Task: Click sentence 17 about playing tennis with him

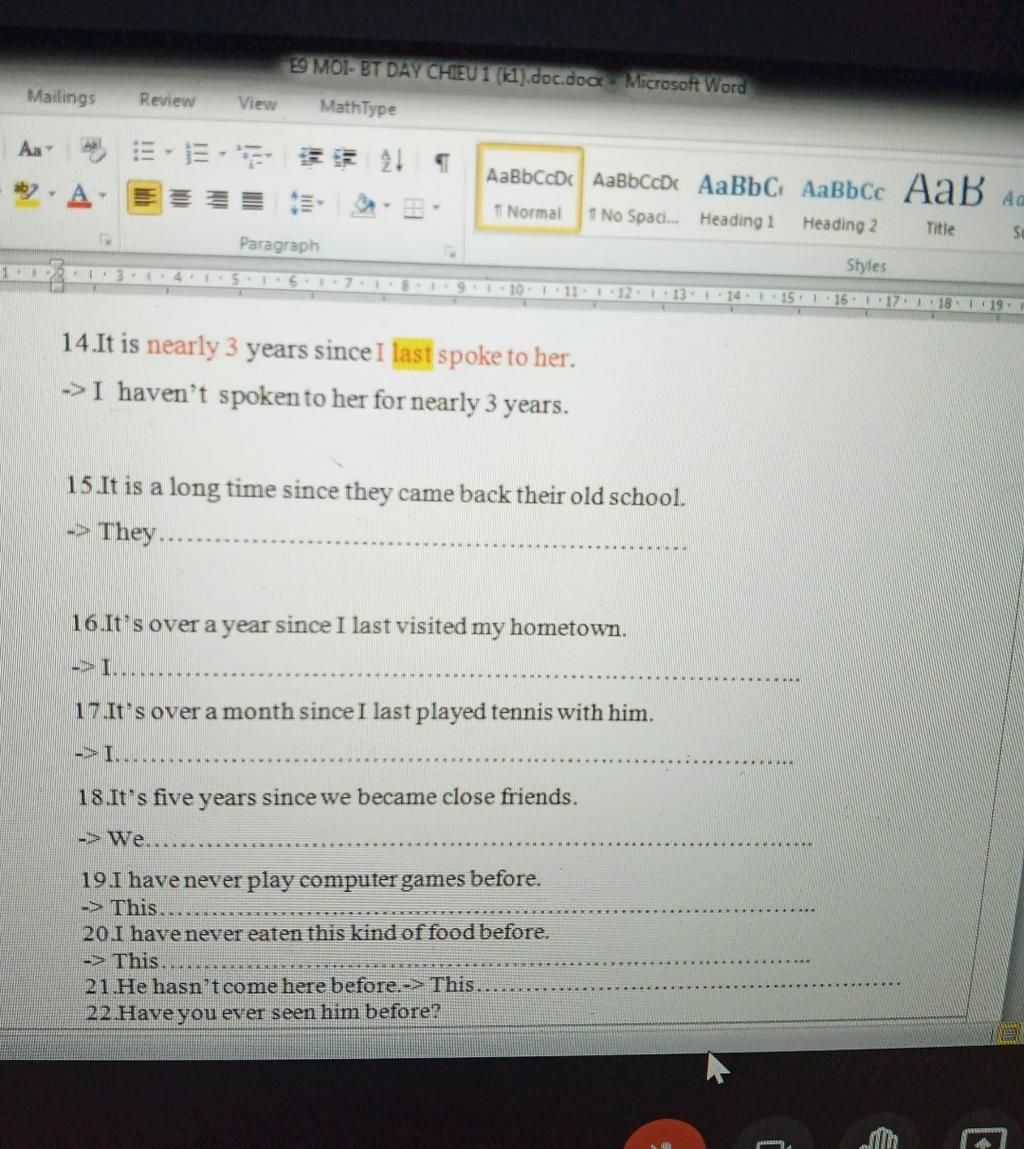Action: tap(364, 711)
